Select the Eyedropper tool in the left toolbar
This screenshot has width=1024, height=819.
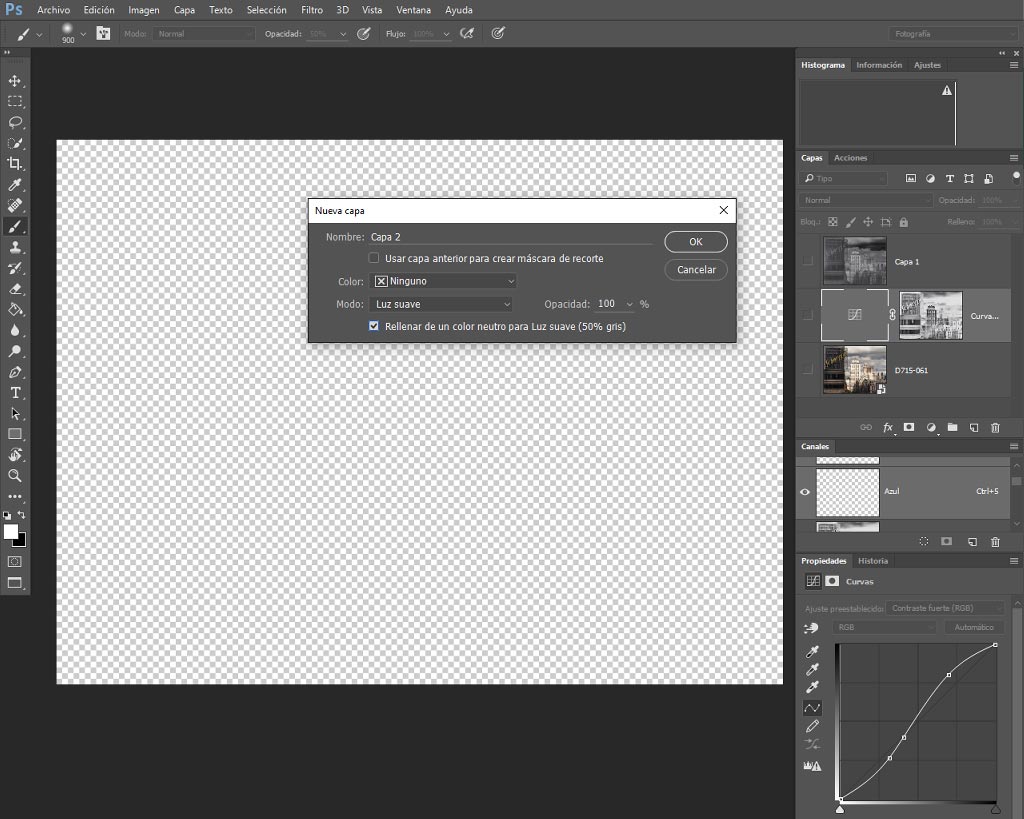14,185
